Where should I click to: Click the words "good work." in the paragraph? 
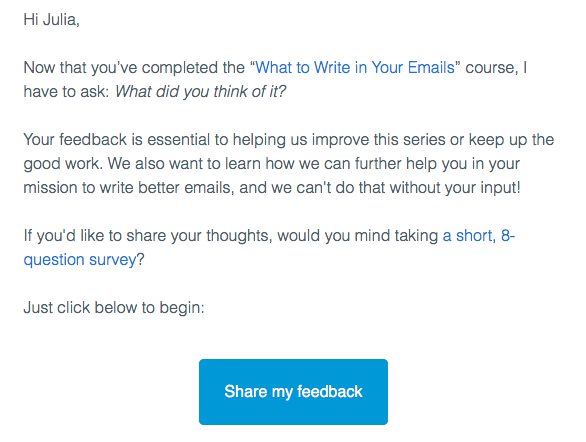(63, 164)
